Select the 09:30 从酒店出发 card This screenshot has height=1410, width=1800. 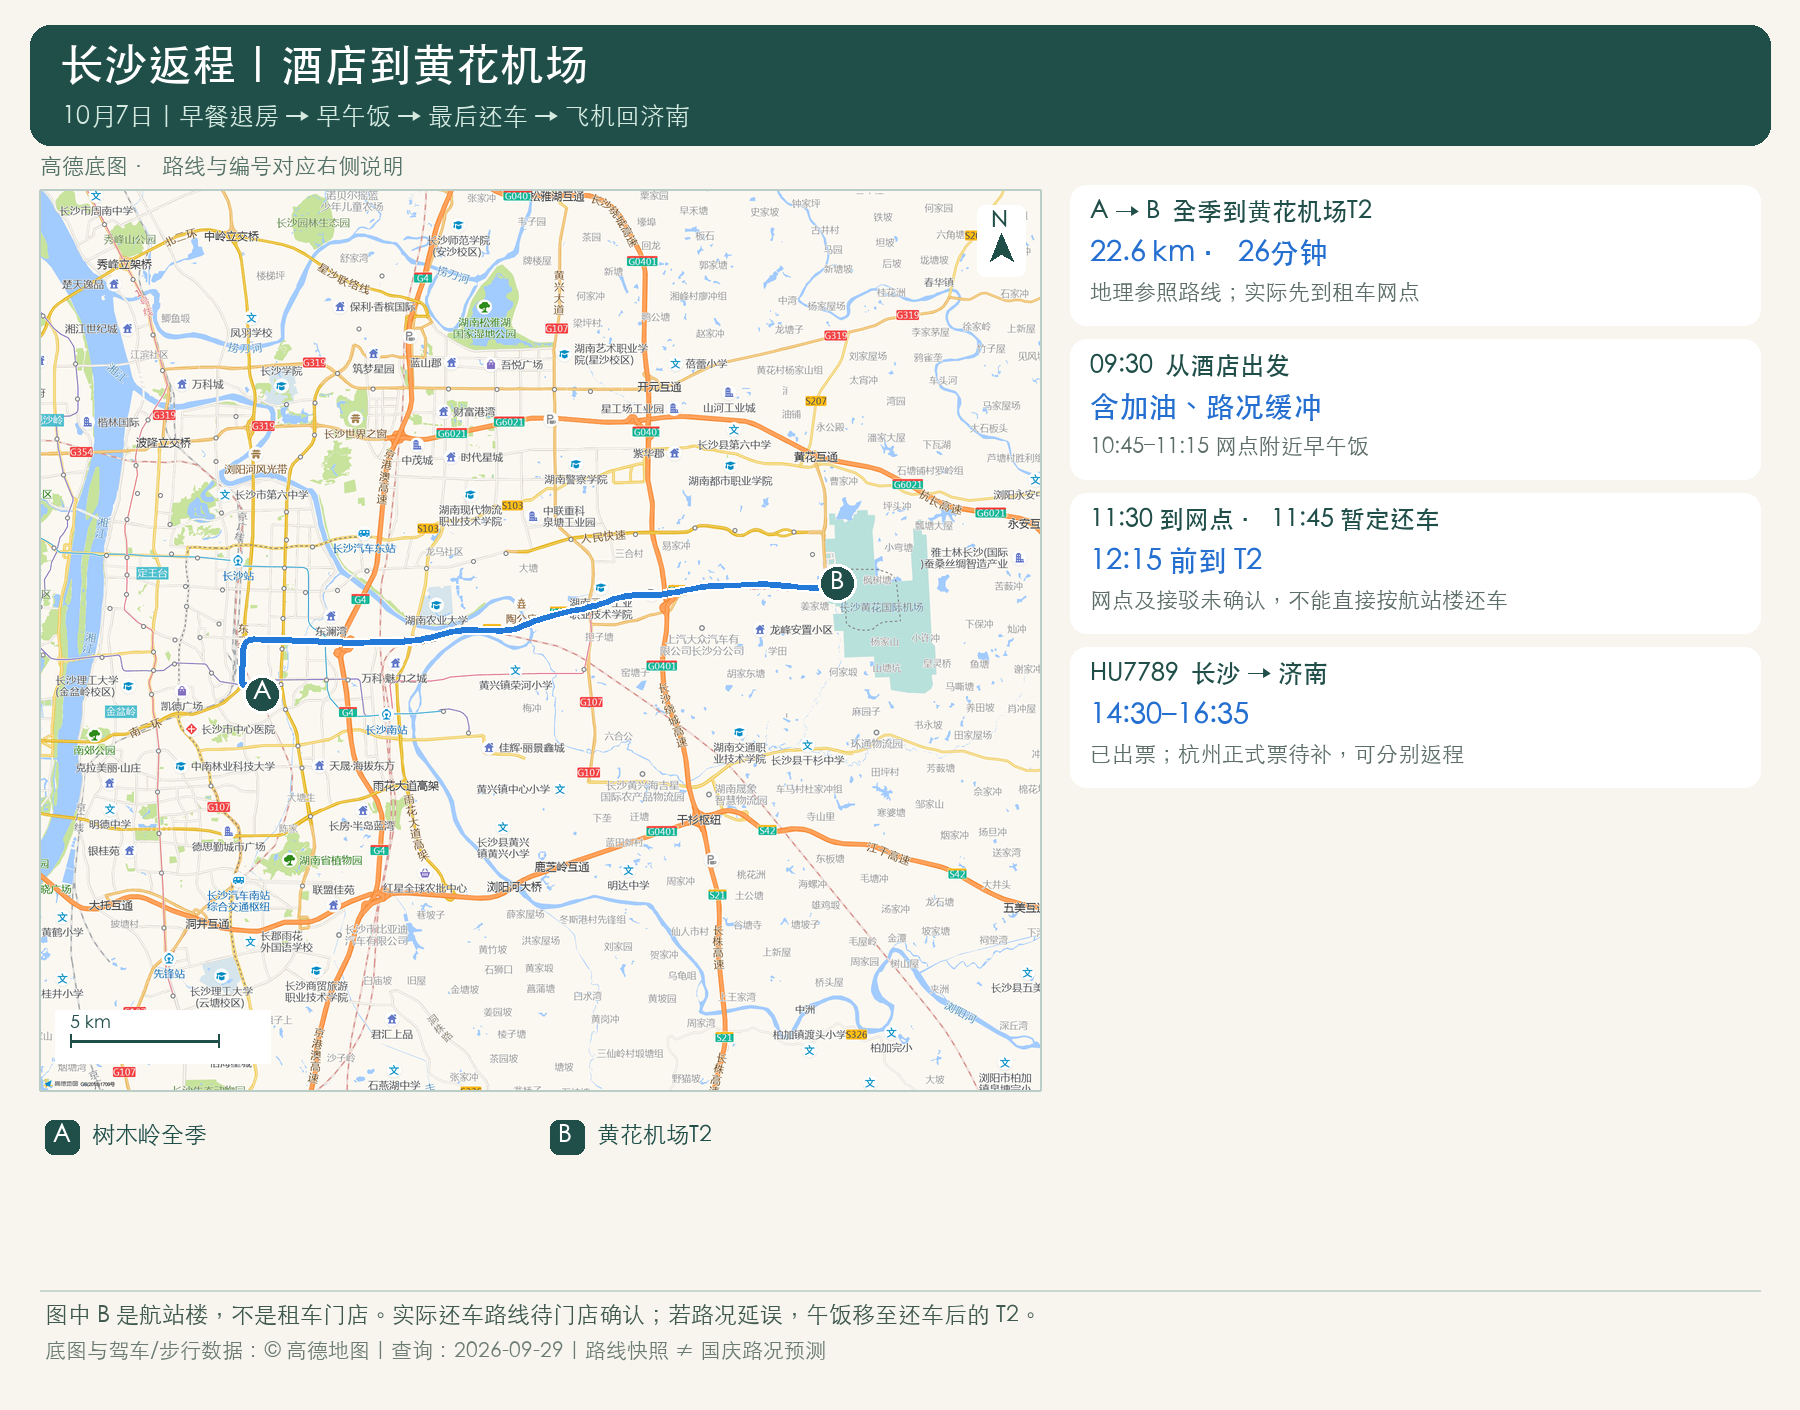pos(1415,409)
